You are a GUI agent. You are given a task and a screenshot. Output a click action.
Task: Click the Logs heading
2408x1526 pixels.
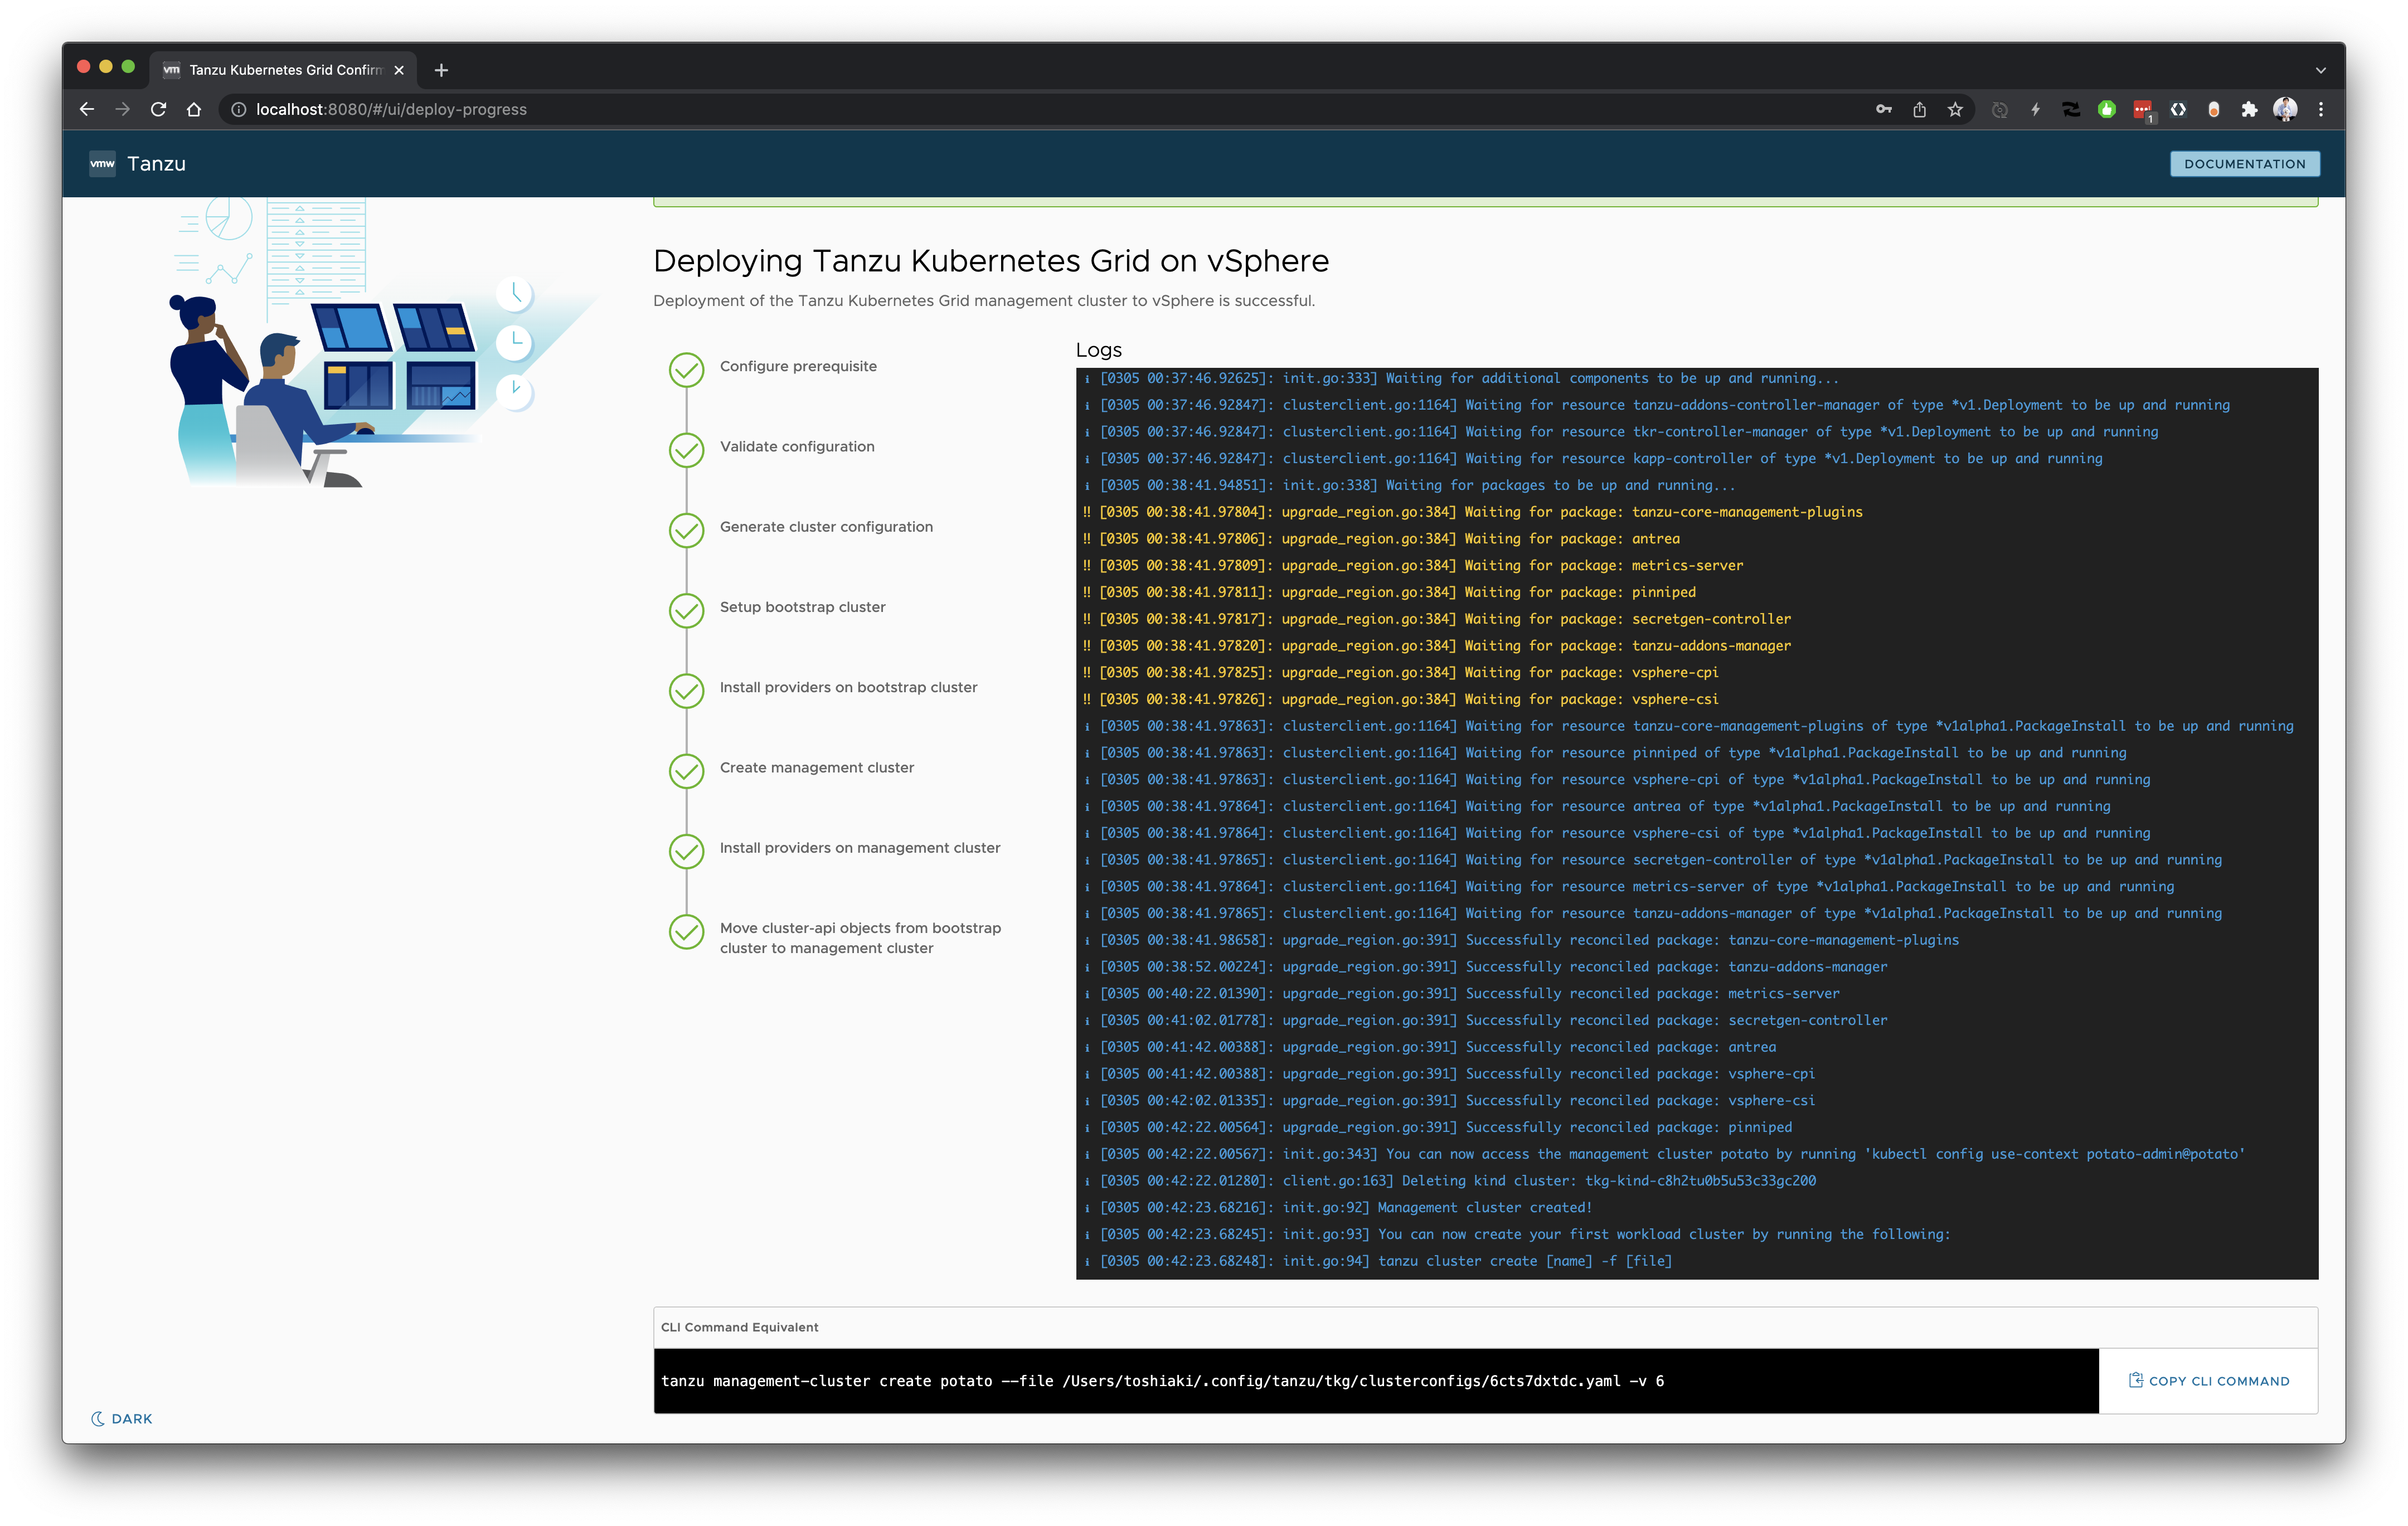1098,350
